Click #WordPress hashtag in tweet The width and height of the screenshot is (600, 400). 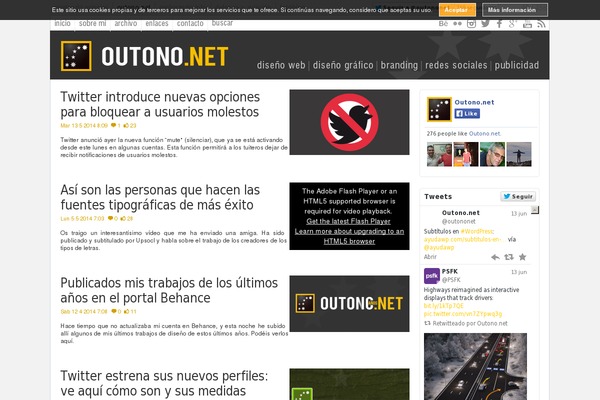477,232
